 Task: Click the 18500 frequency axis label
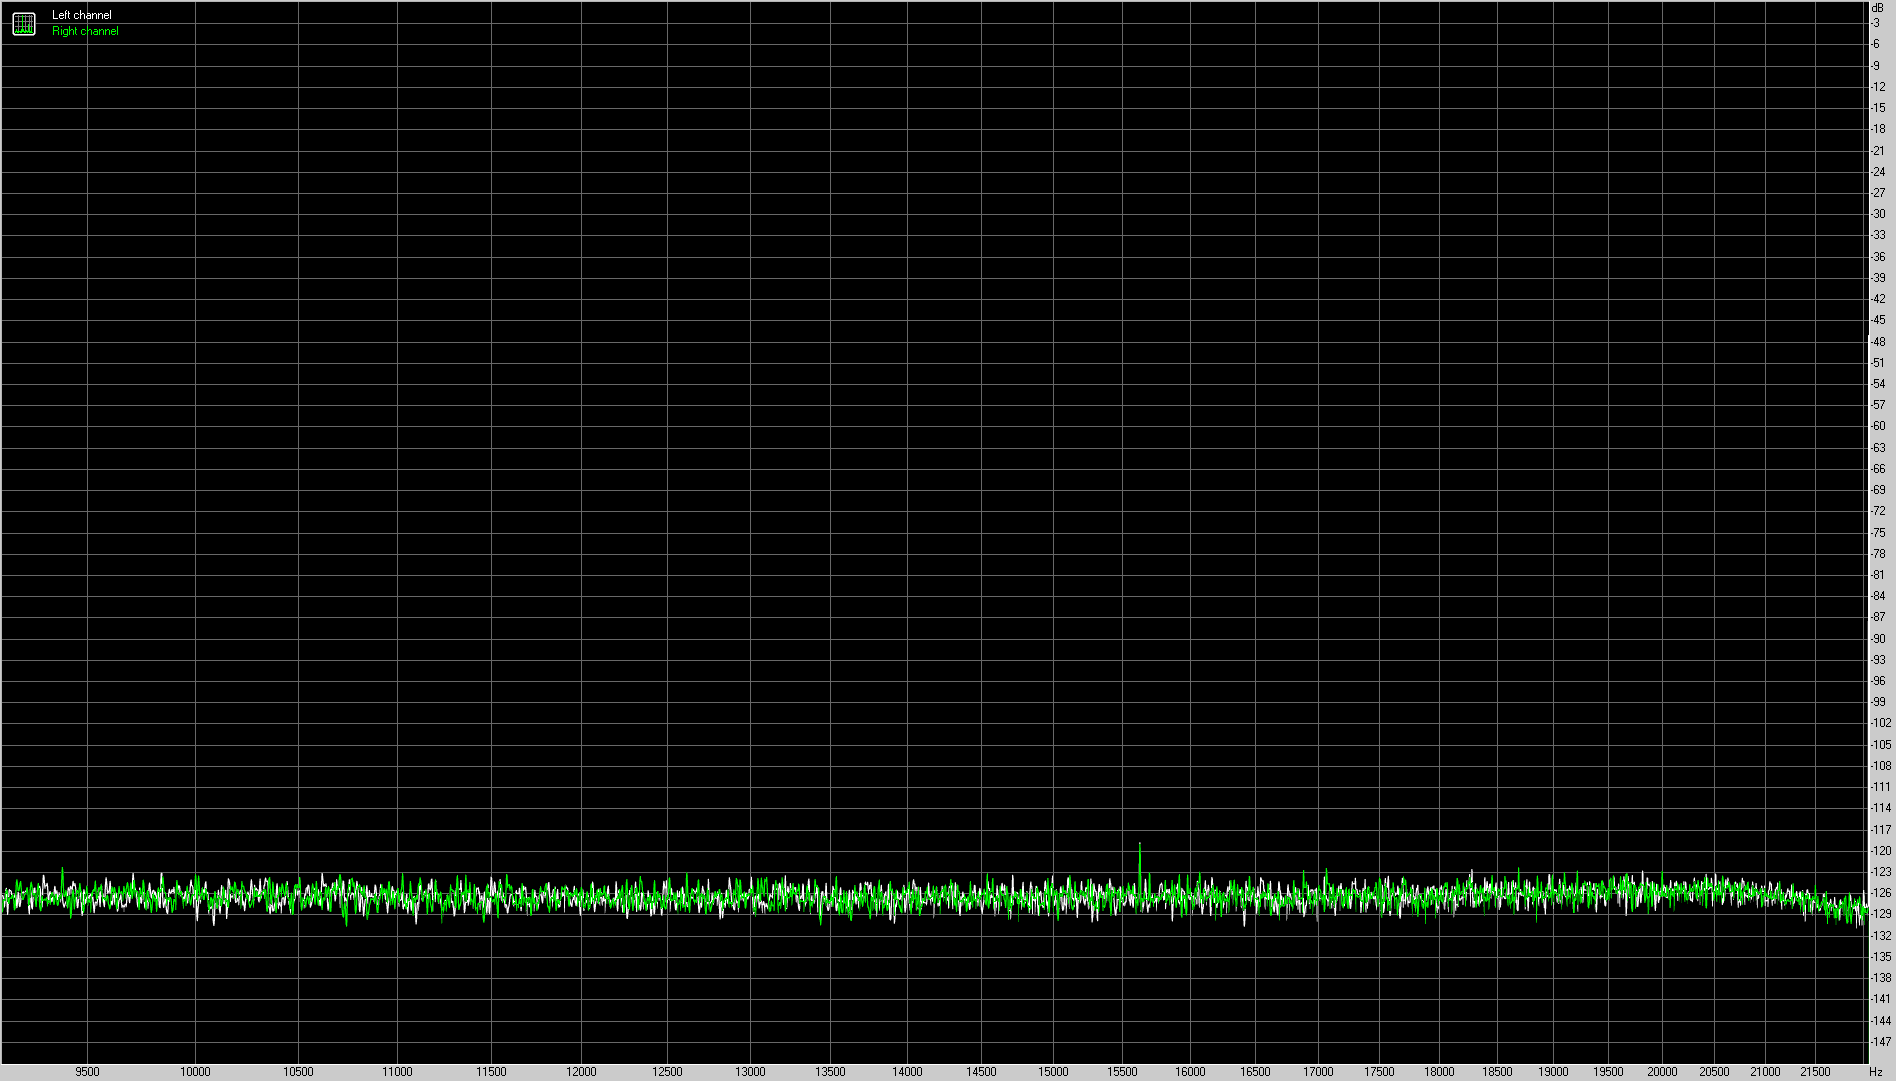pyautogui.click(x=1497, y=1072)
